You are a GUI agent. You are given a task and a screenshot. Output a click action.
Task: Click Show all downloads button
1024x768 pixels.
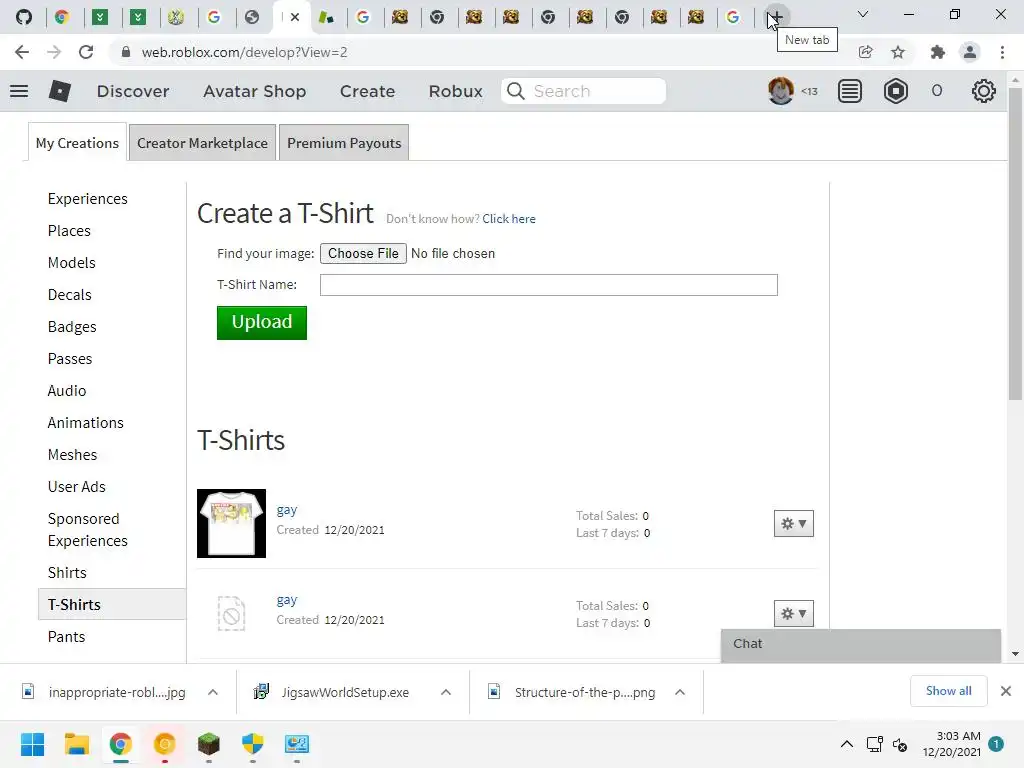948,691
